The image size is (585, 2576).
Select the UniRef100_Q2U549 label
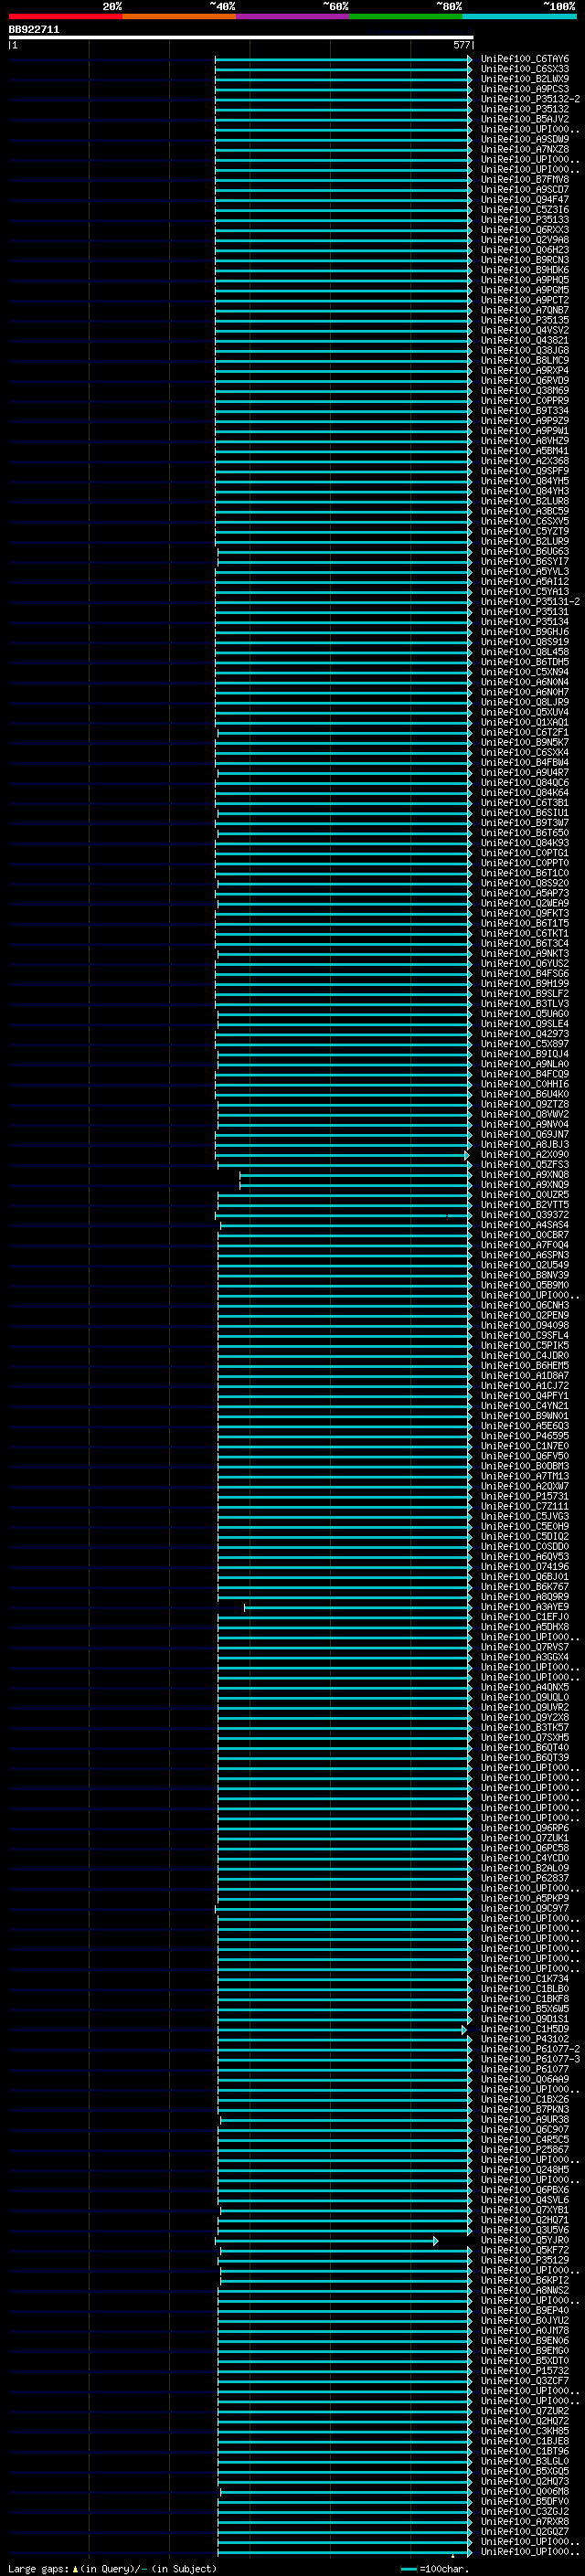point(524,1265)
